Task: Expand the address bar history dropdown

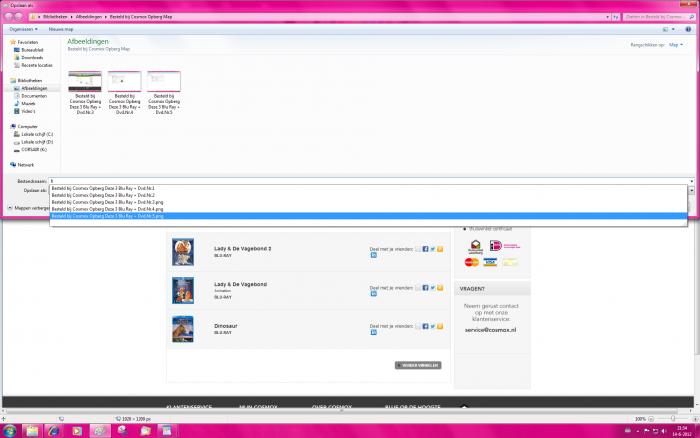Action: coord(608,17)
